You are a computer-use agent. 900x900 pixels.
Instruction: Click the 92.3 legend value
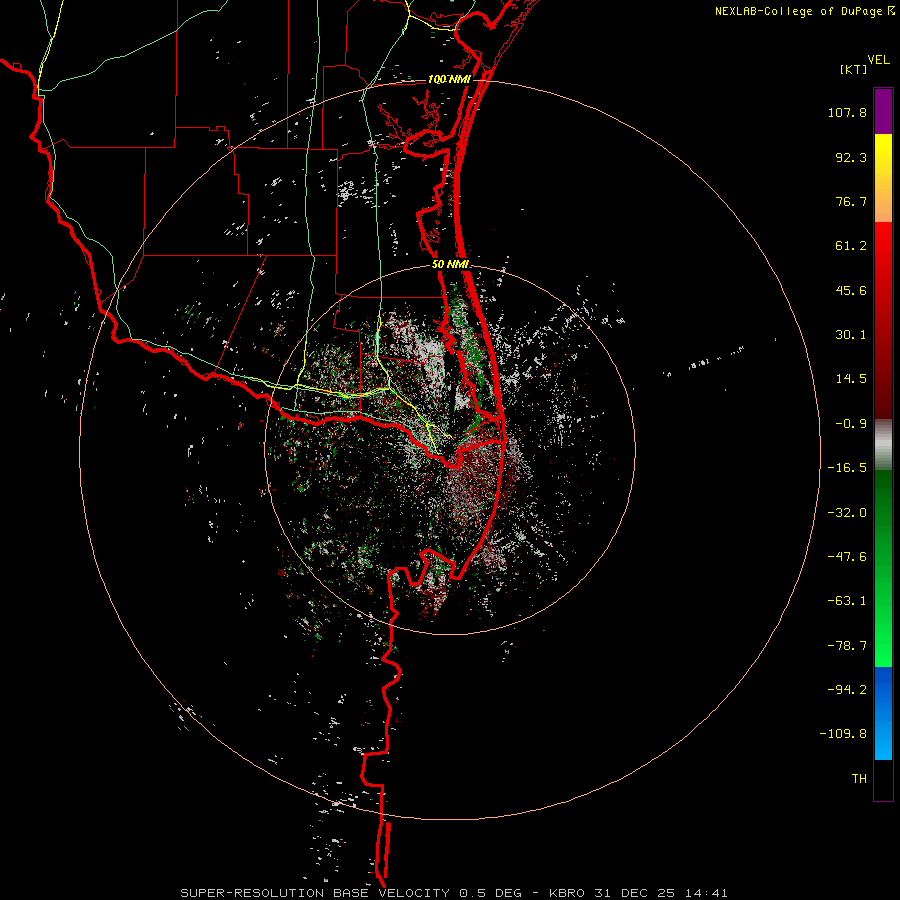click(x=851, y=157)
